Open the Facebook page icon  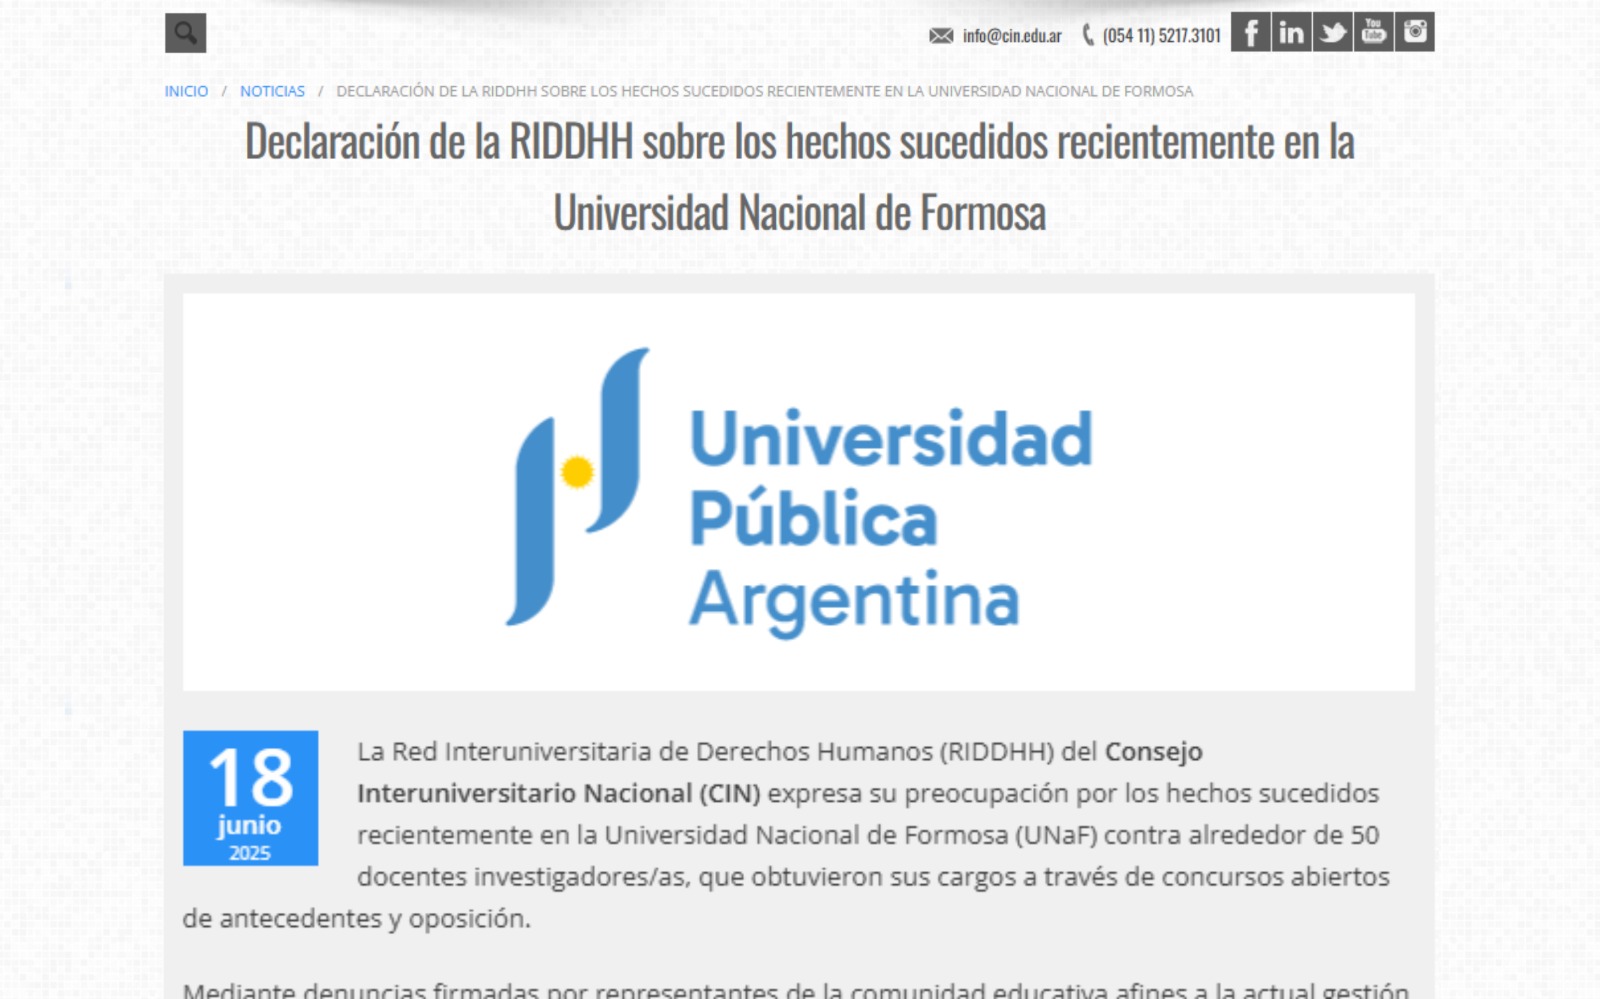coord(1250,32)
